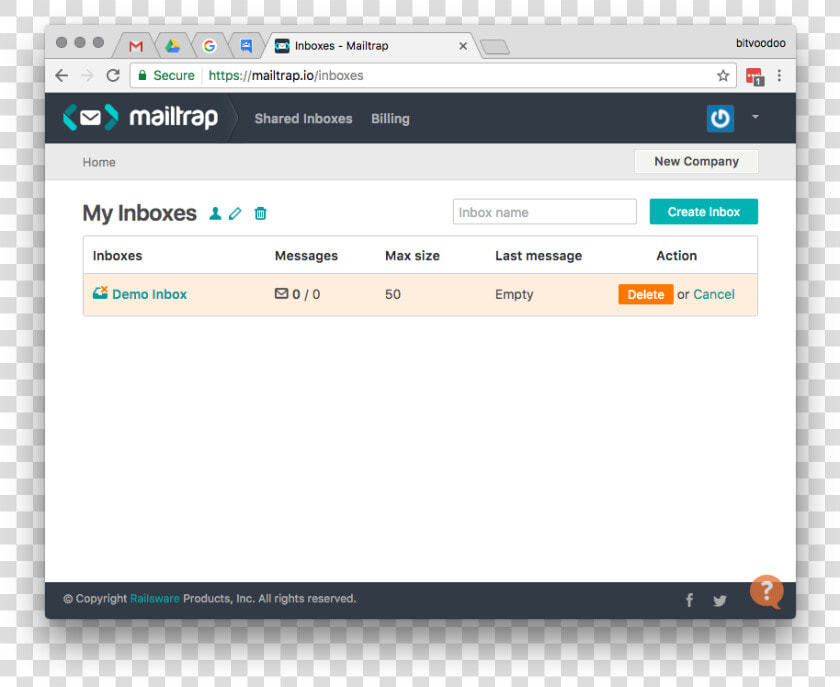The height and width of the screenshot is (687, 840).
Task: Click the Inboxes column header
Action: (117, 256)
